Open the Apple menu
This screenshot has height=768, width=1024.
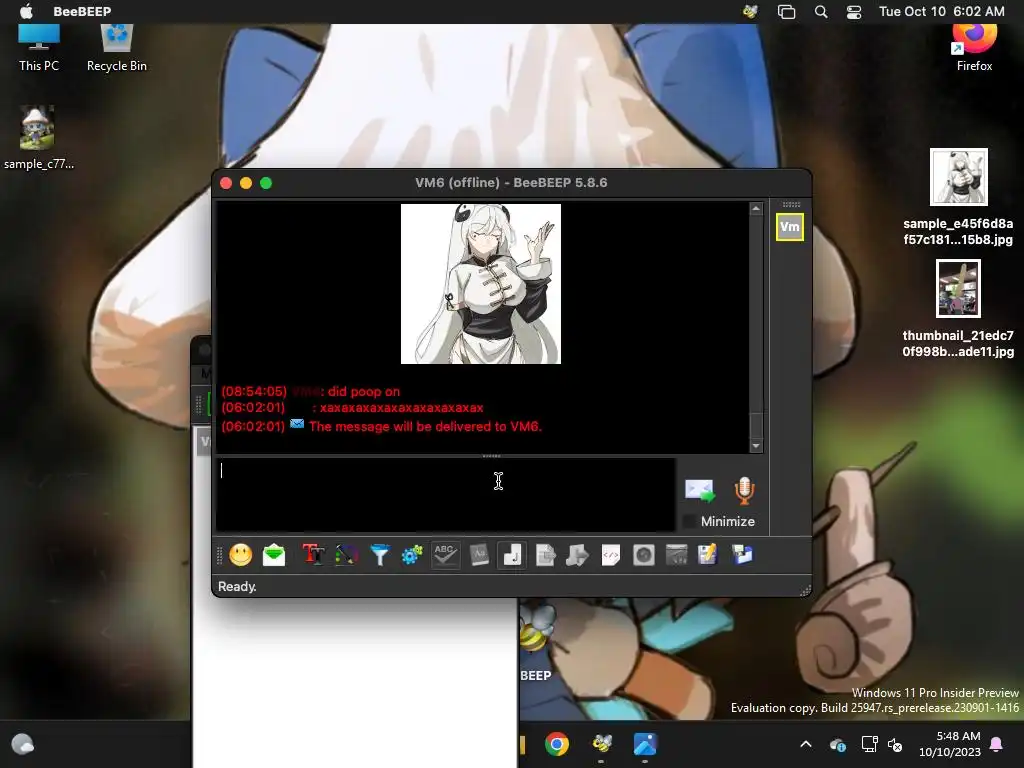pyautogui.click(x=26, y=11)
